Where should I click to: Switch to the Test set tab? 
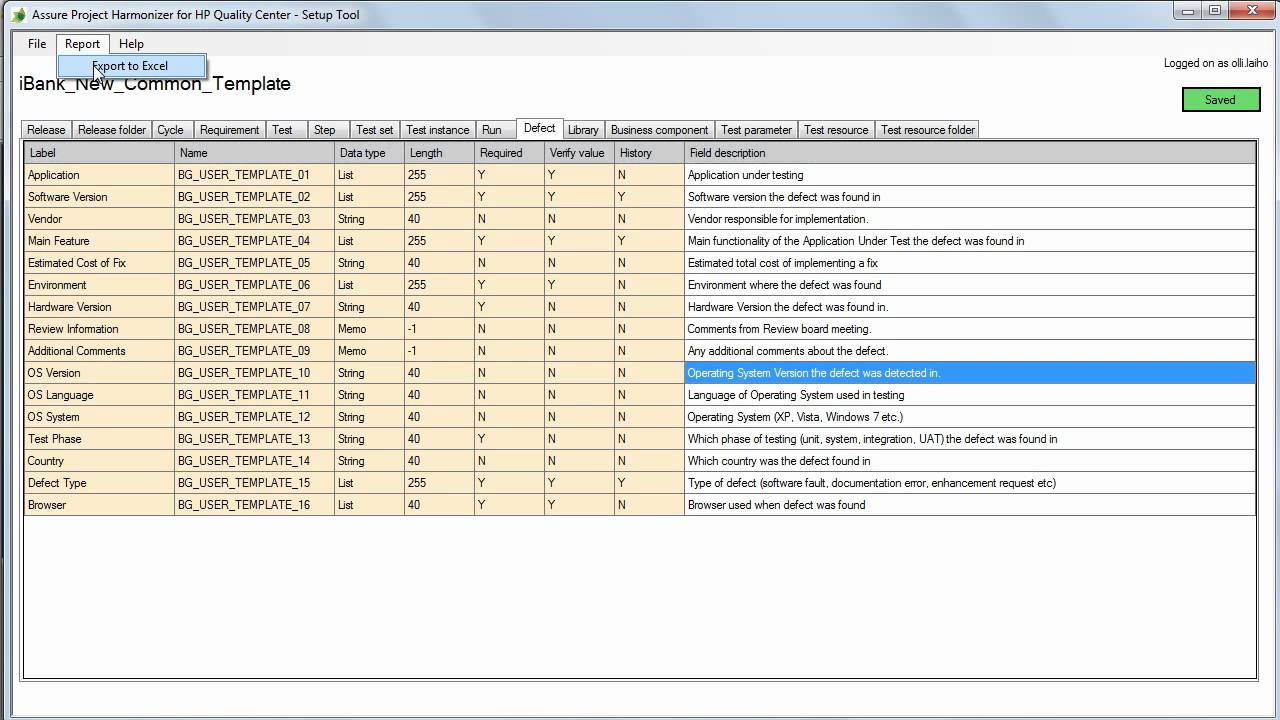click(x=375, y=130)
